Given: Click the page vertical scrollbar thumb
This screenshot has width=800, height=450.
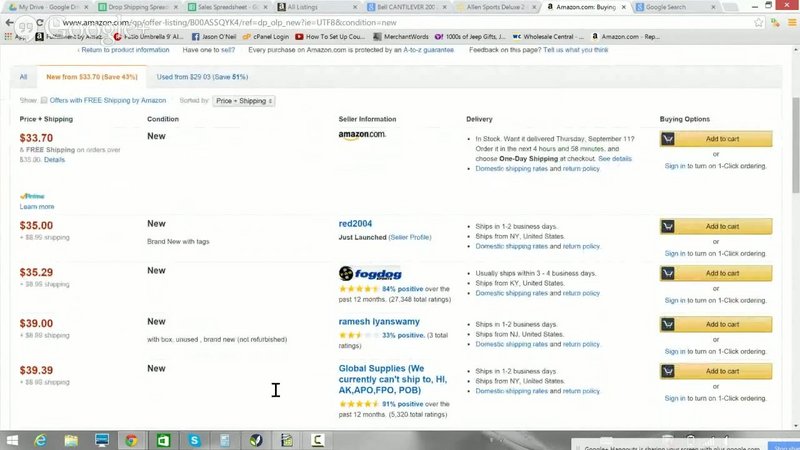Looking at the screenshot, I should pyautogui.click(x=796, y=145).
